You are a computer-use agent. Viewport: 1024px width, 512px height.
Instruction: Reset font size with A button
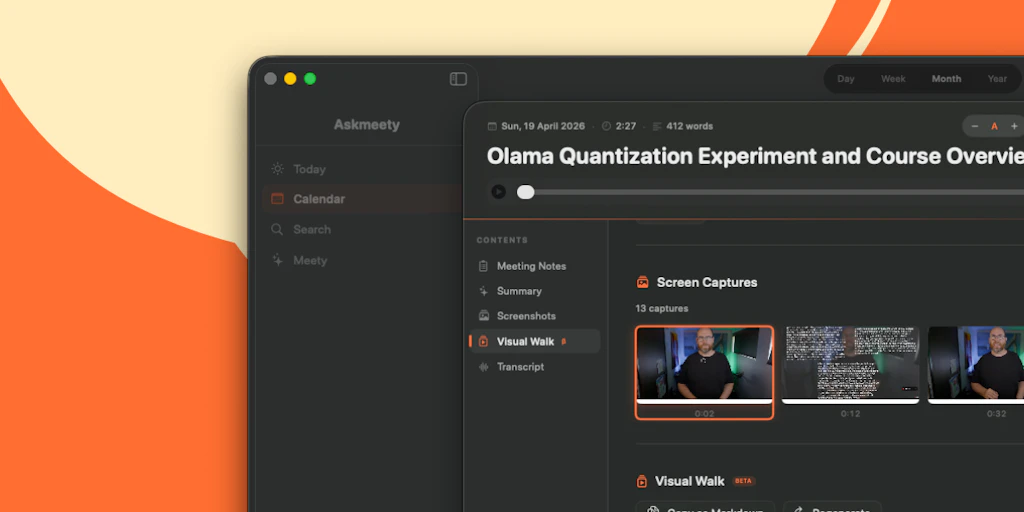(x=995, y=126)
